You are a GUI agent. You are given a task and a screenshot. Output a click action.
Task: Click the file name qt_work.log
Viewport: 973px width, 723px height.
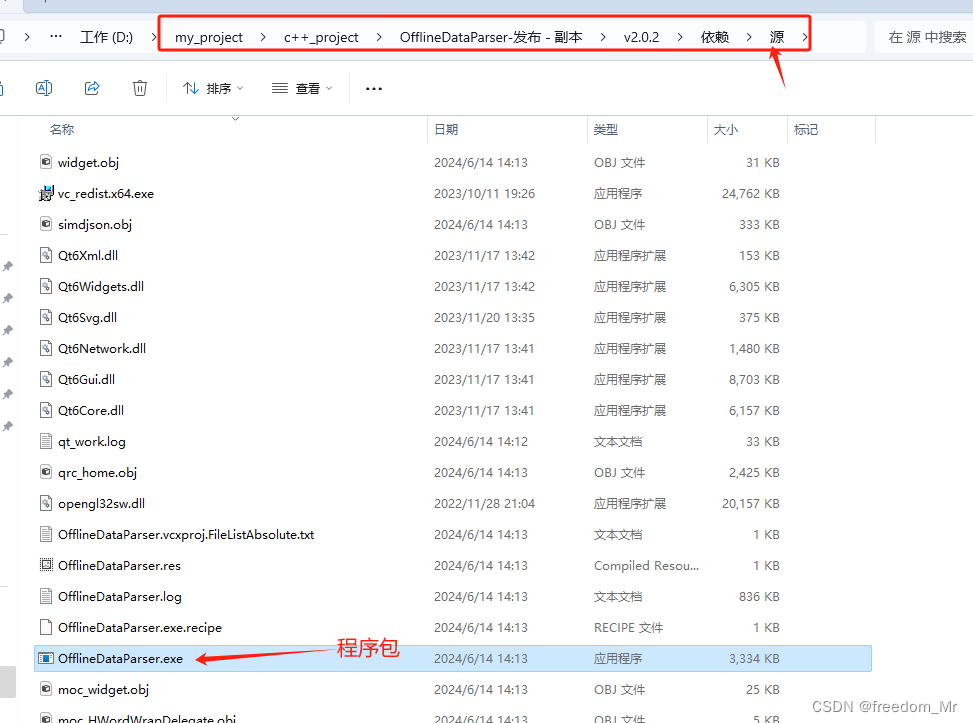pos(92,442)
